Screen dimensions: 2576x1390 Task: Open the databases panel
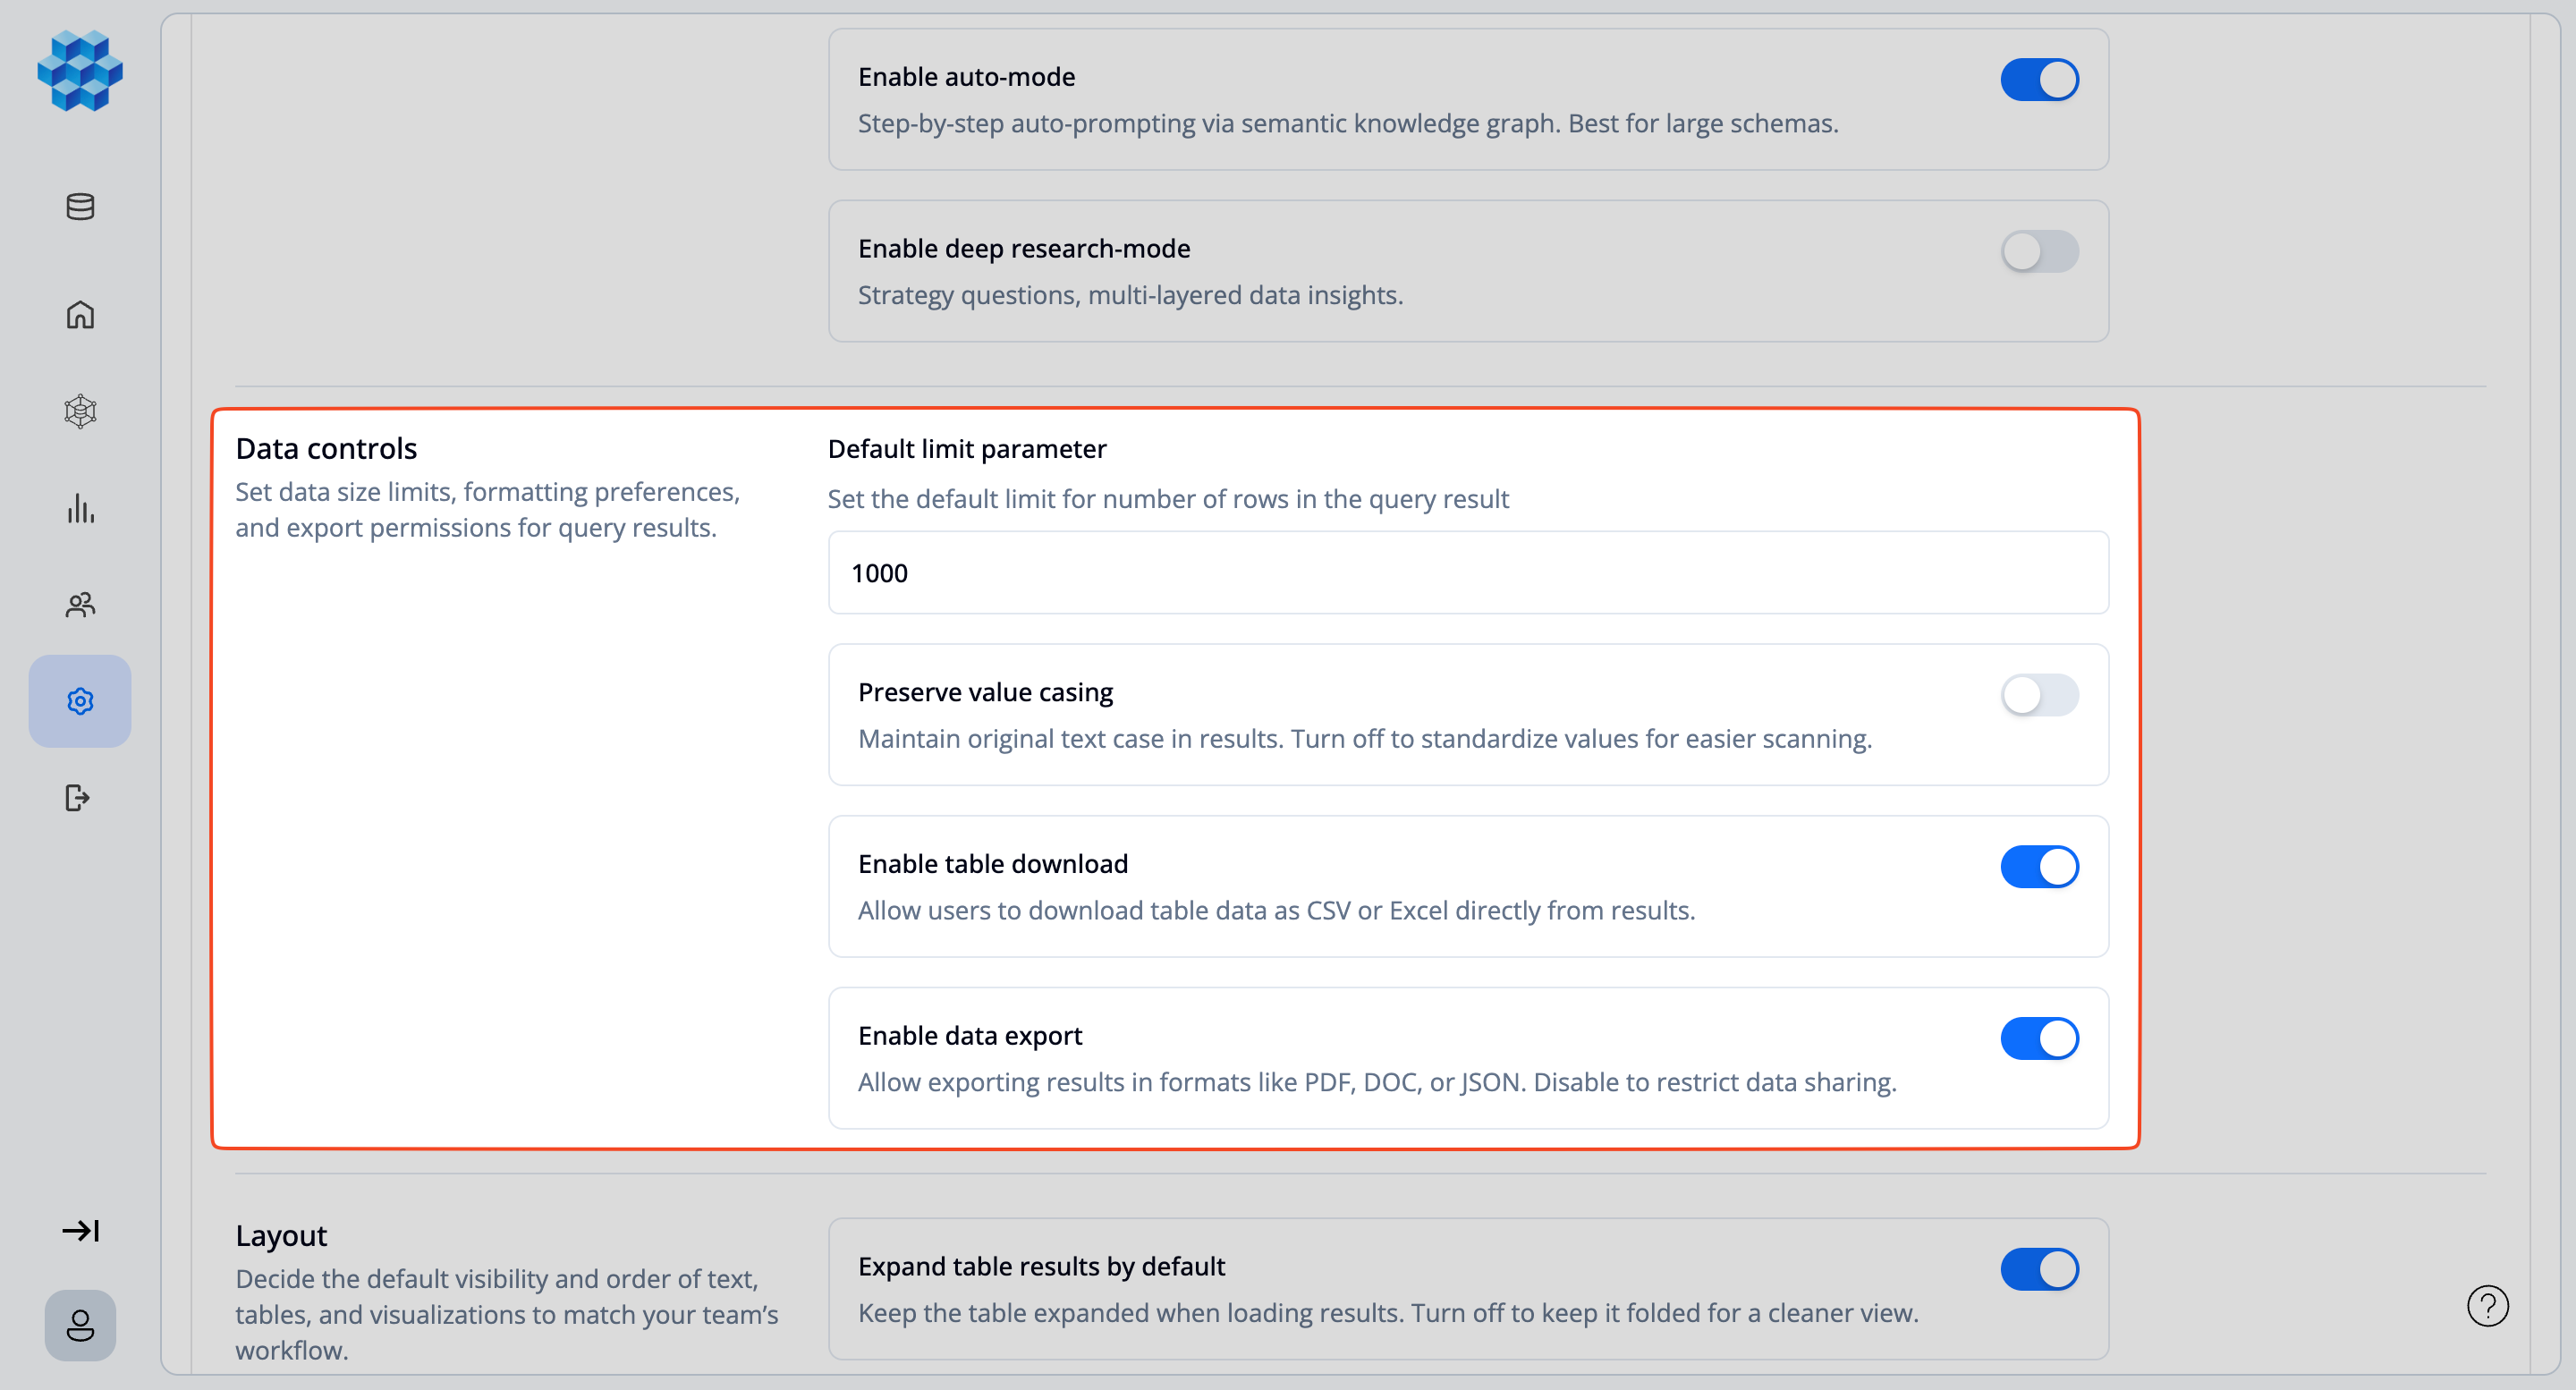(x=80, y=207)
